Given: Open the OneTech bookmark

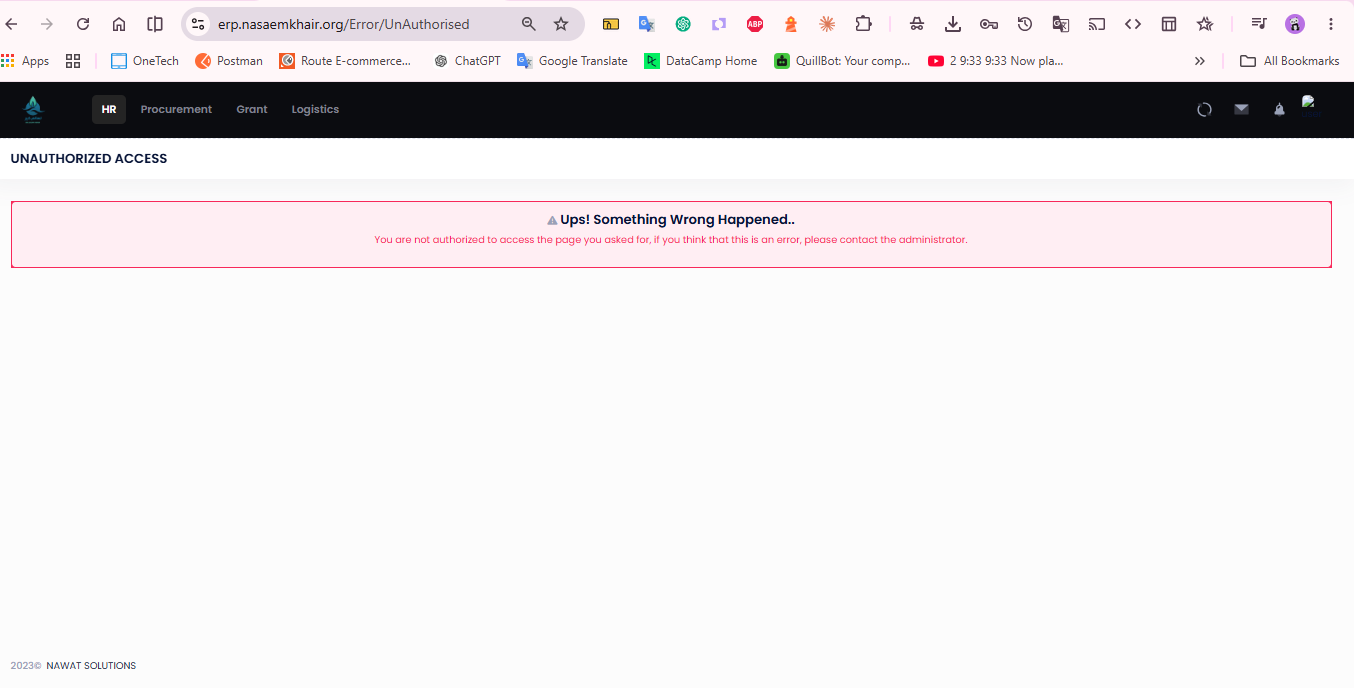Looking at the screenshot, I should tap(145, 61).
